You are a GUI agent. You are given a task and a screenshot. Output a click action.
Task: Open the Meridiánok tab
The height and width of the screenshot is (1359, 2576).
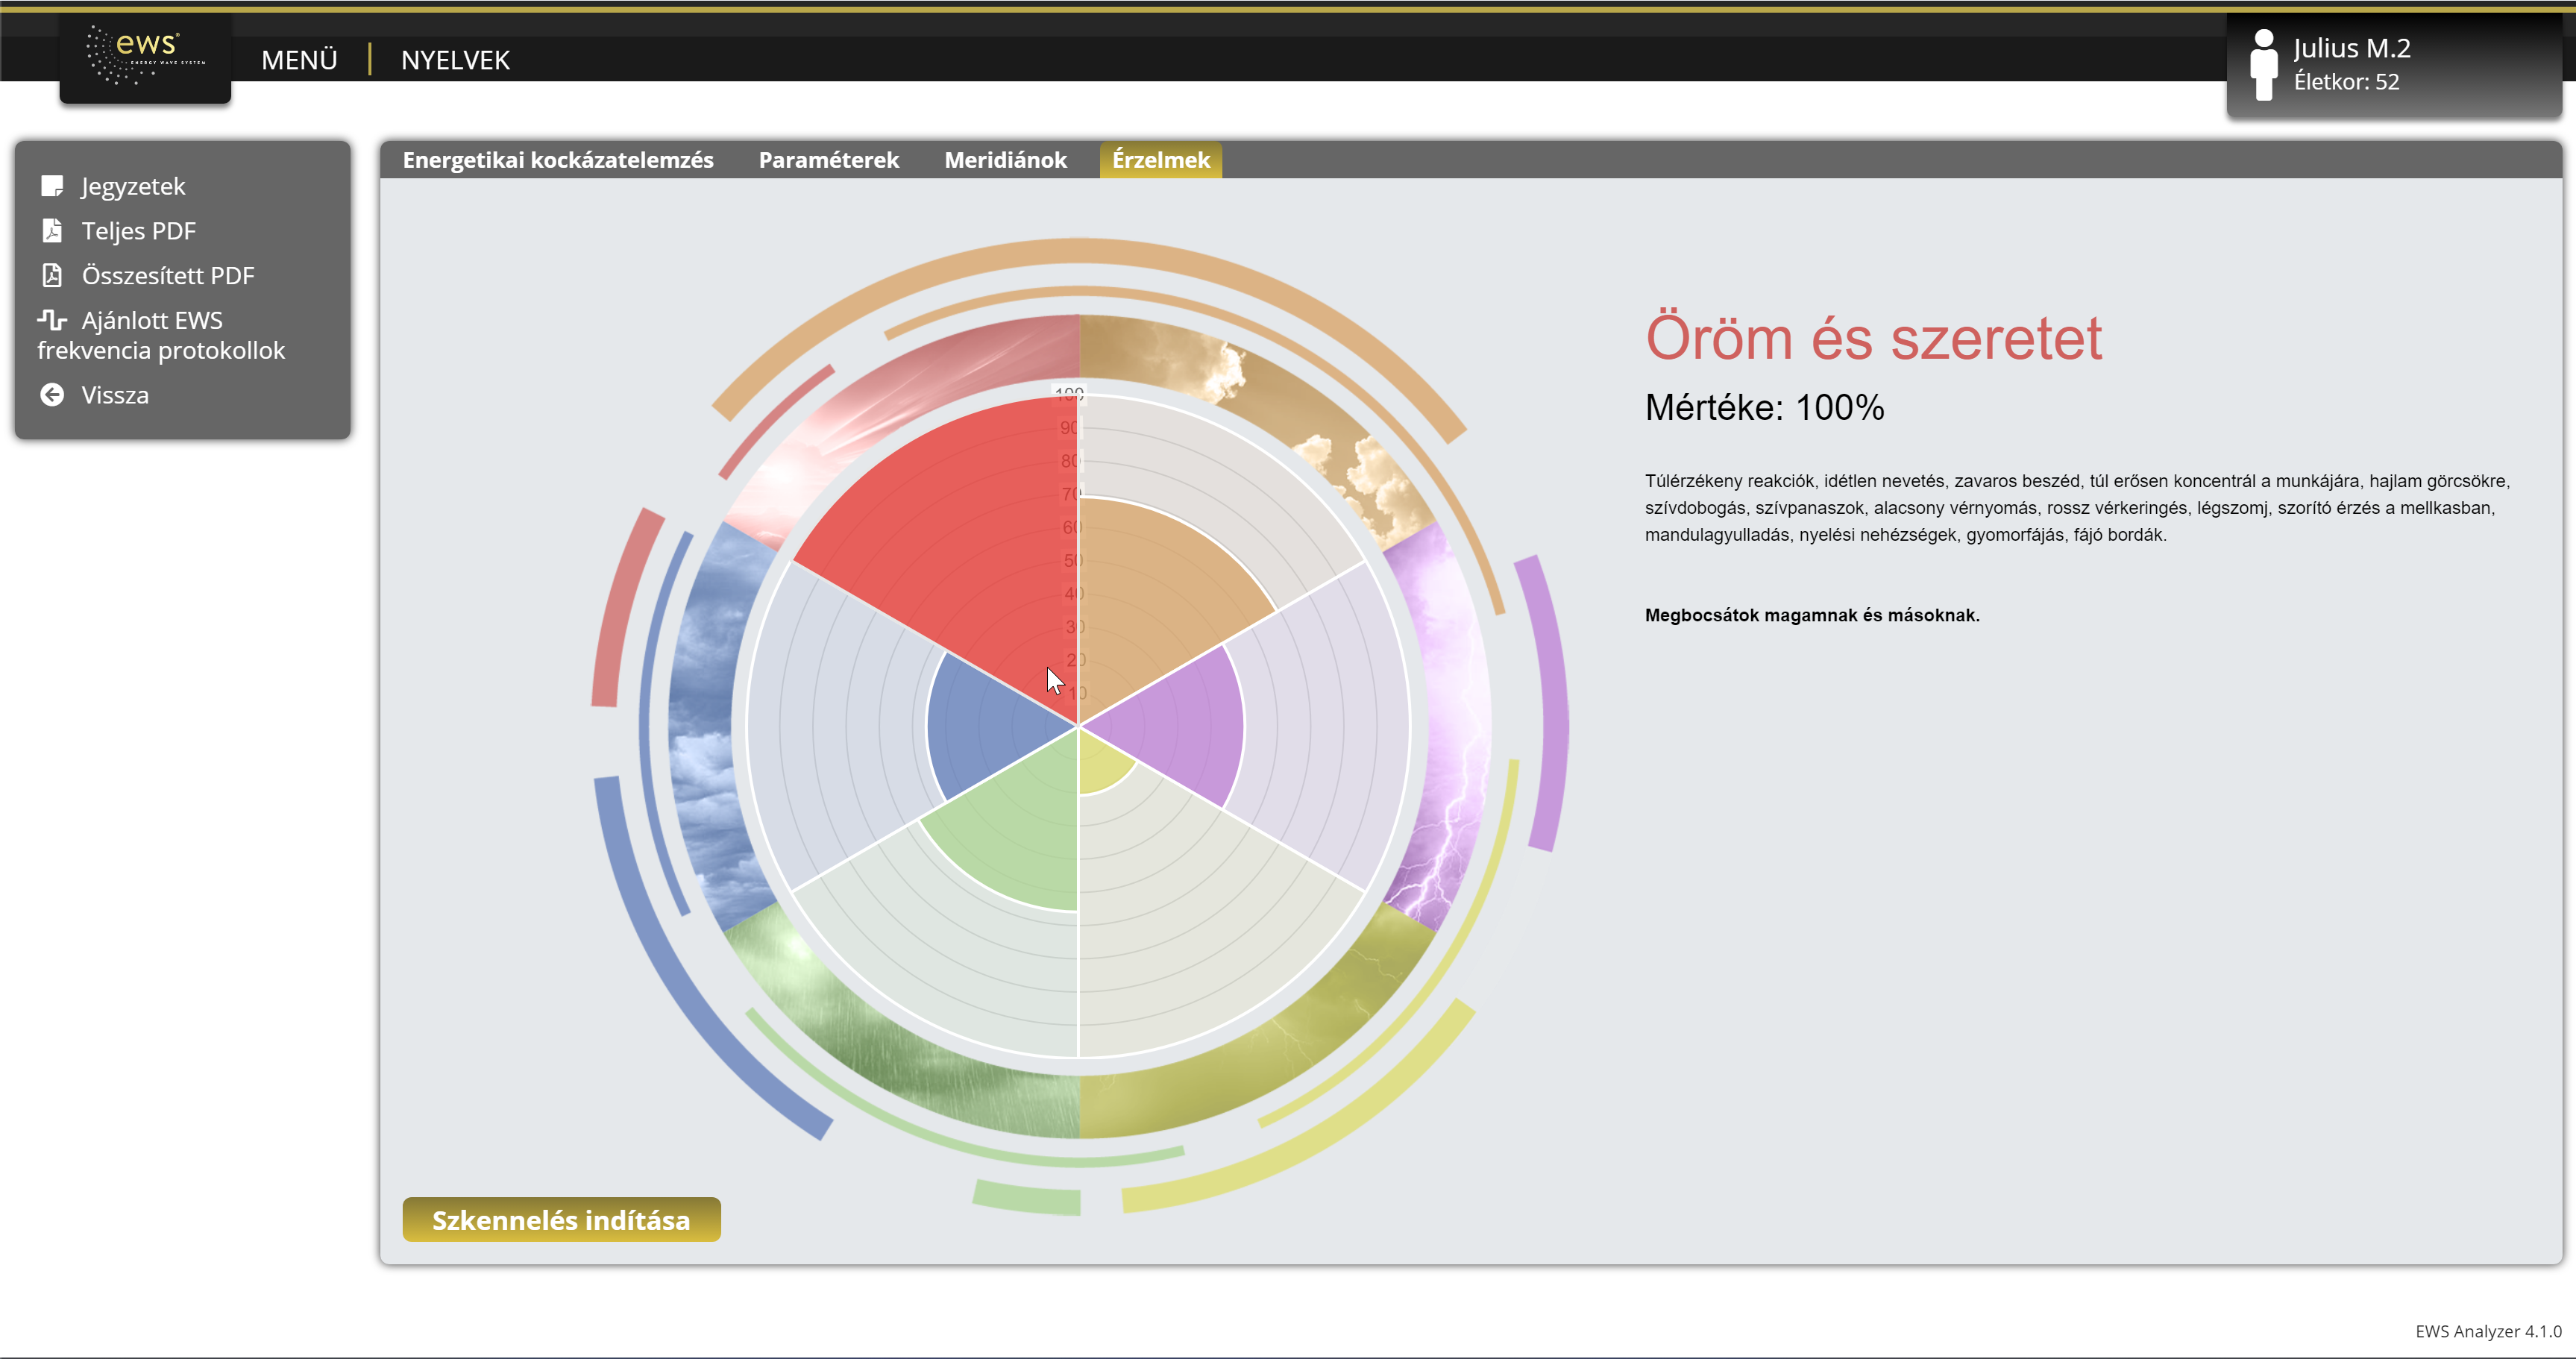click(1005, 160)
